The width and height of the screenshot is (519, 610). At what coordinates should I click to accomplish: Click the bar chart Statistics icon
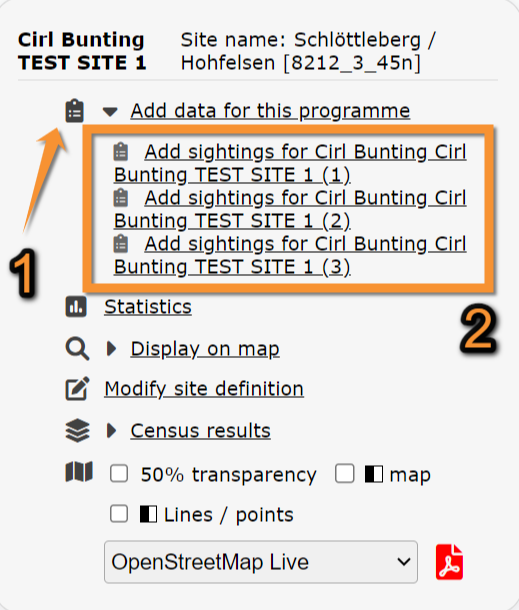(76, 307)
